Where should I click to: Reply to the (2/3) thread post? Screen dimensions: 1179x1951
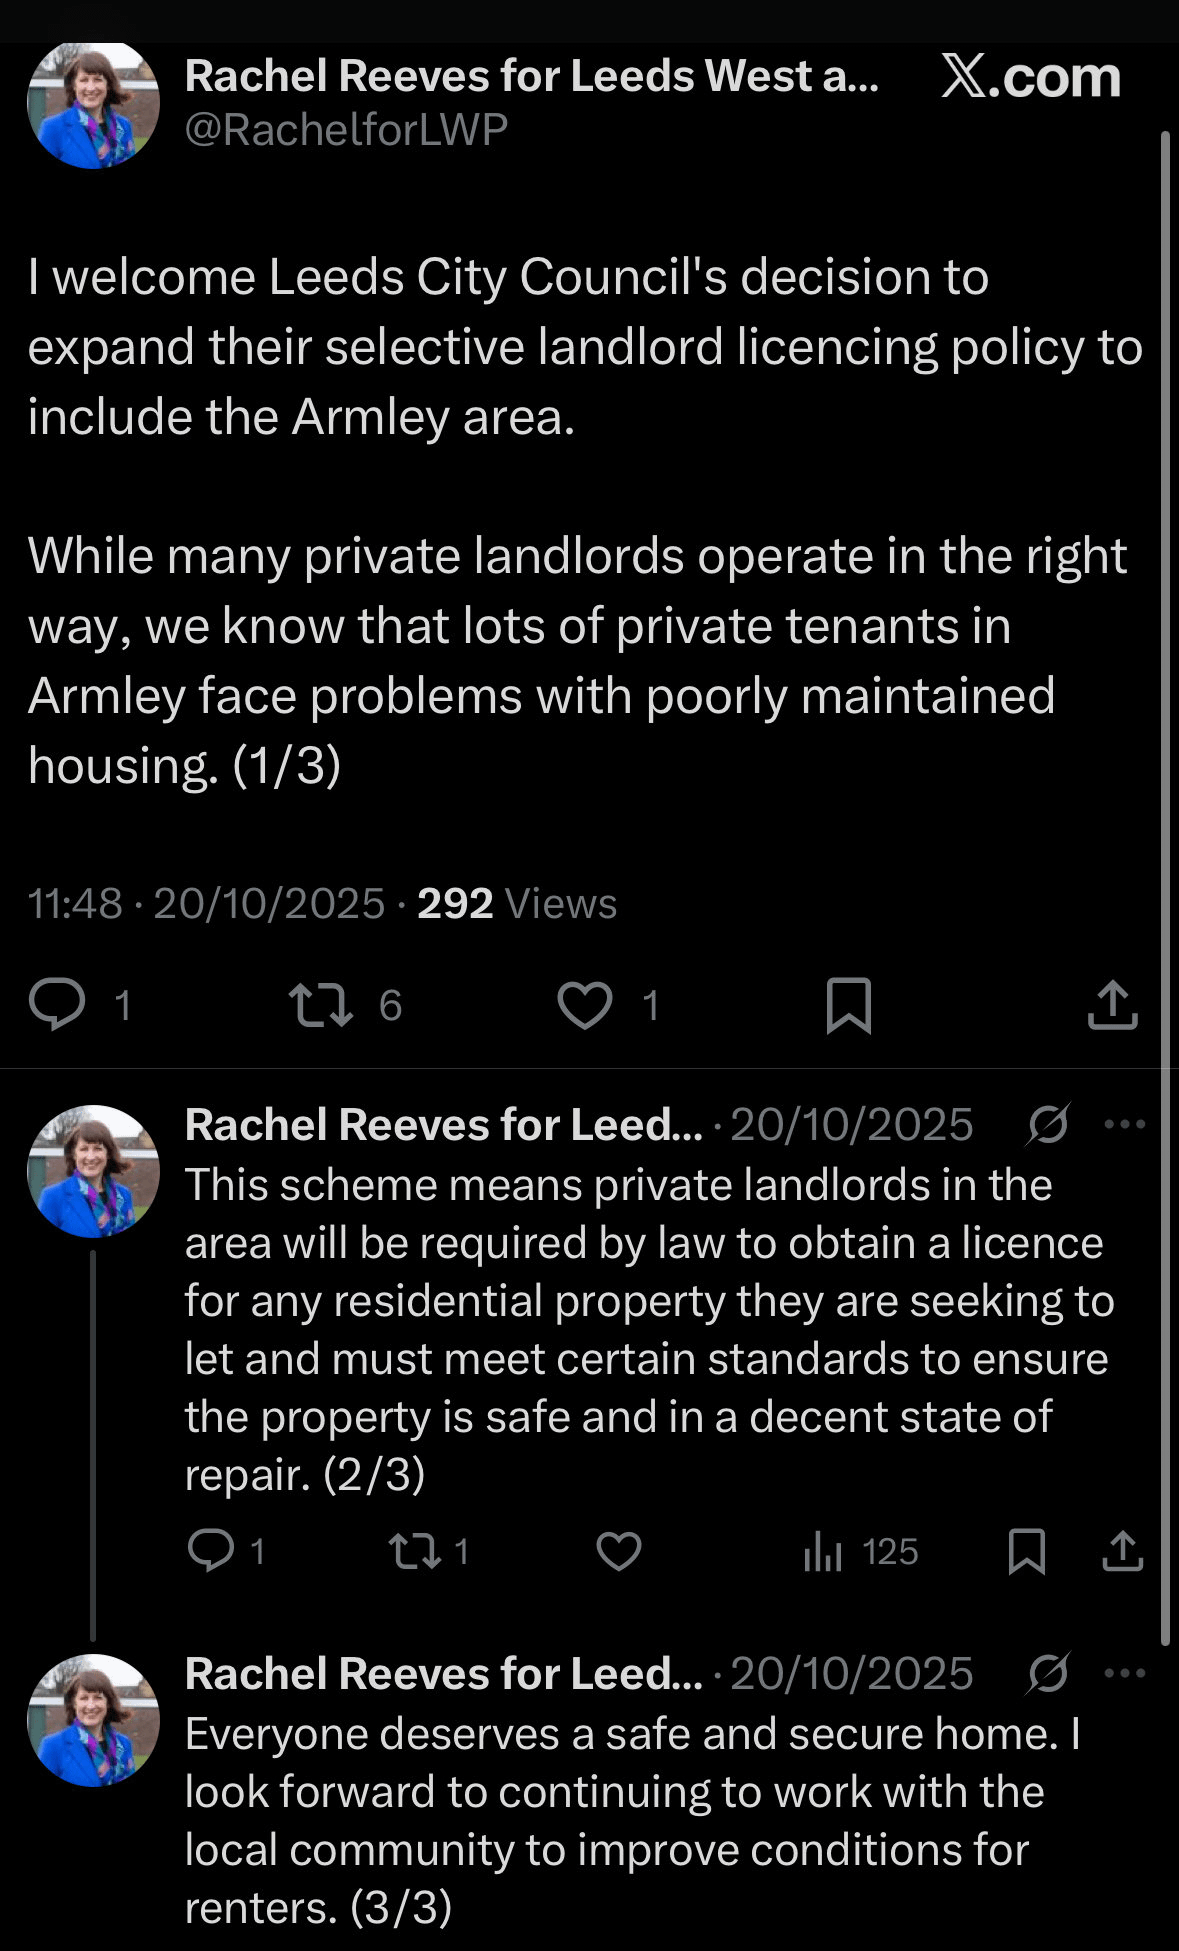click(211, 1551)
